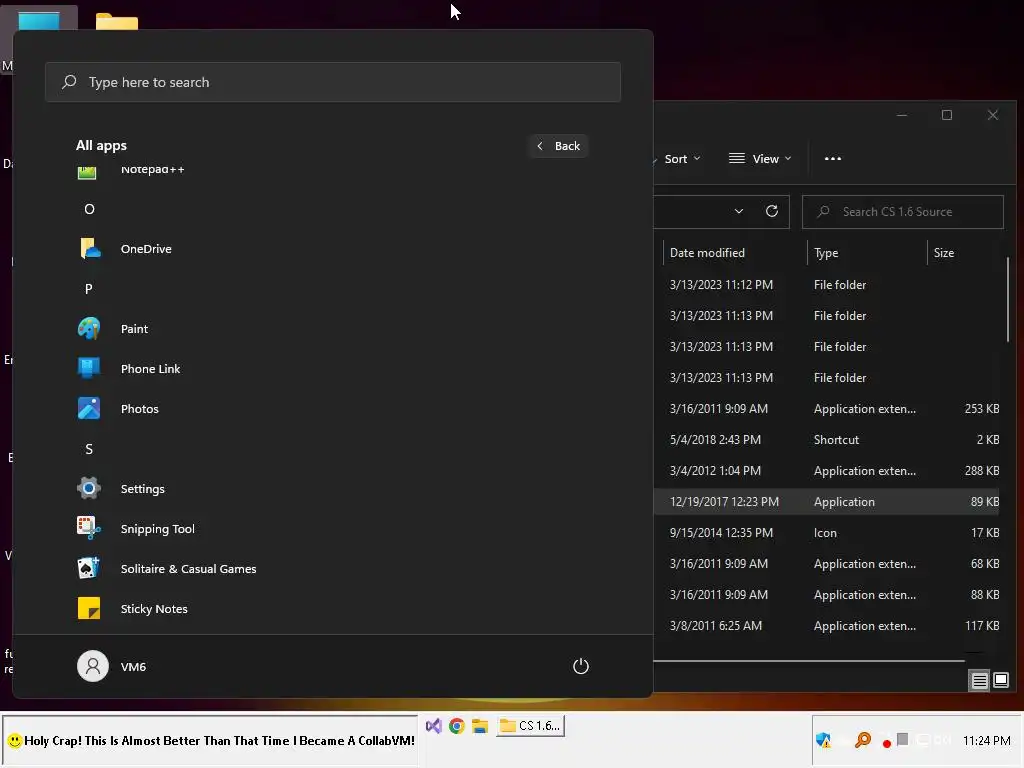Click the gray square tray icon
Image resolution: width=1024 pixels, height=768 pixels.
pyautogui.click(x=903, y=739)
